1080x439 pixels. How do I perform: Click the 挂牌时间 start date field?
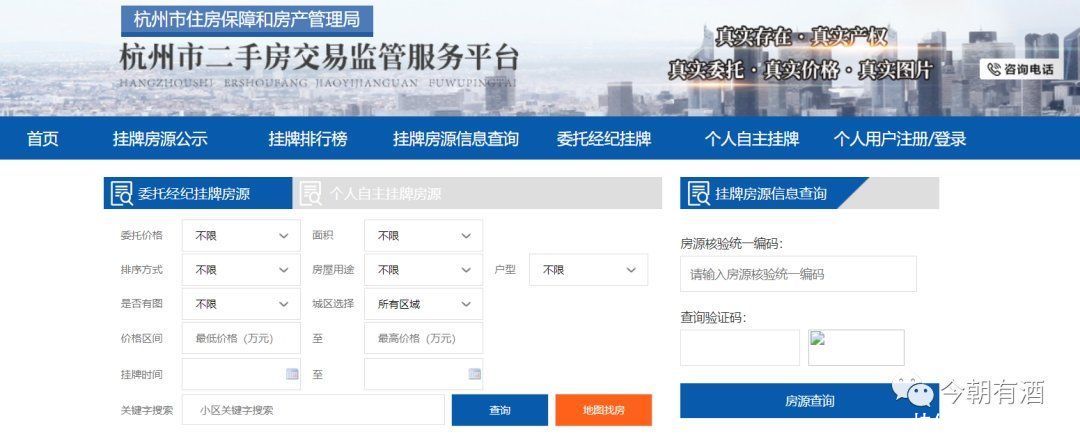pos(241,374)
